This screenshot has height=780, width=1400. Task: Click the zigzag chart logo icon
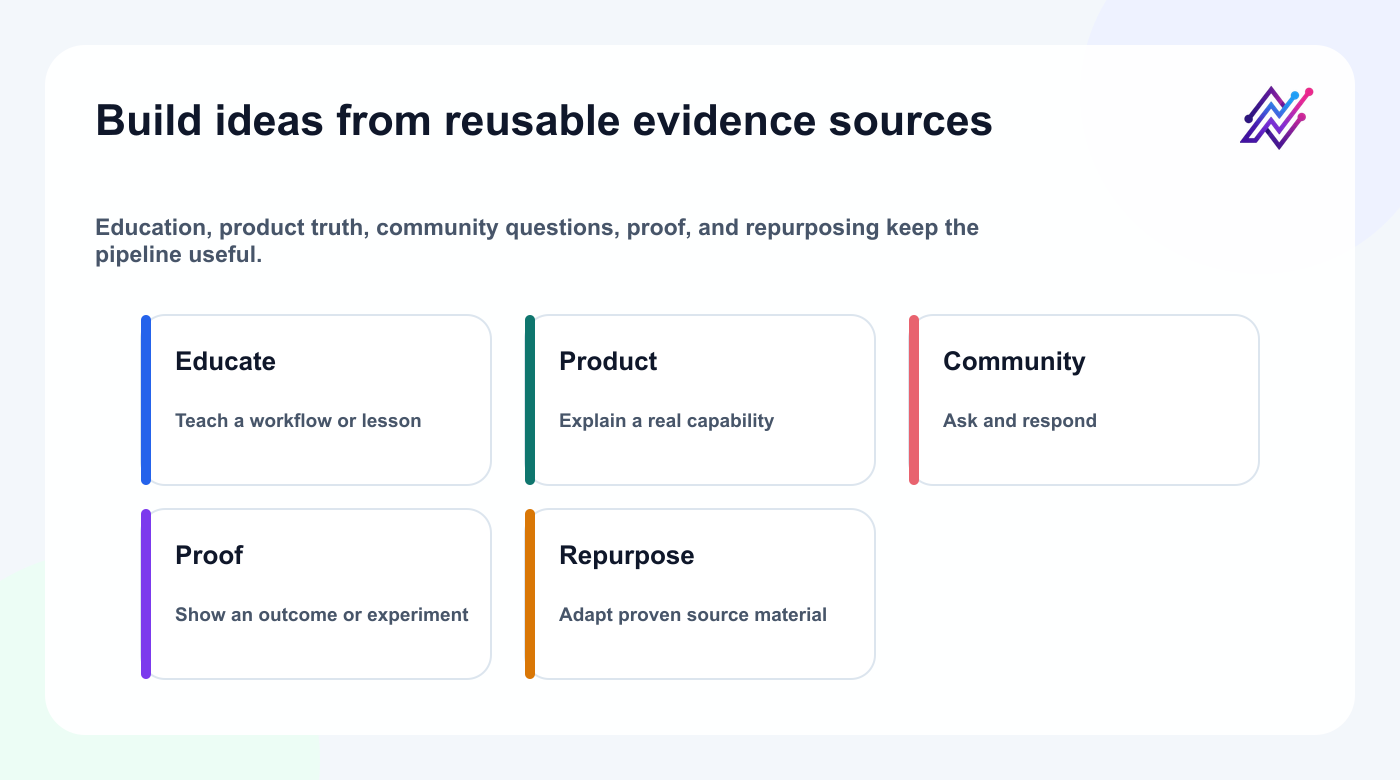pos(1277,118)
